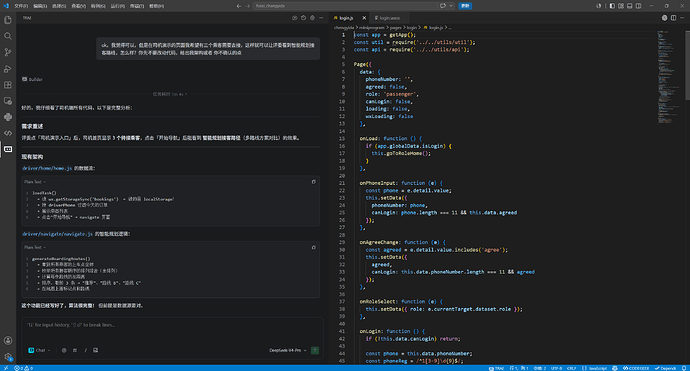The image size is (690, 371).
Task: Click the @ mention icon in the chat input
Action: (64, 350)
